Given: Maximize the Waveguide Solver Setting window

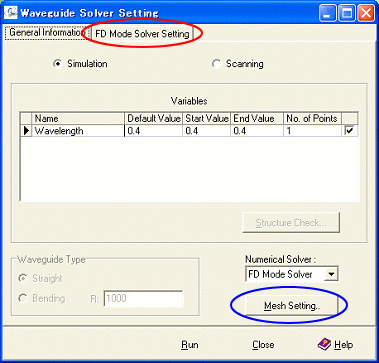Looking at the screenshot, I should pyautogui.click(x=347, y=14).
